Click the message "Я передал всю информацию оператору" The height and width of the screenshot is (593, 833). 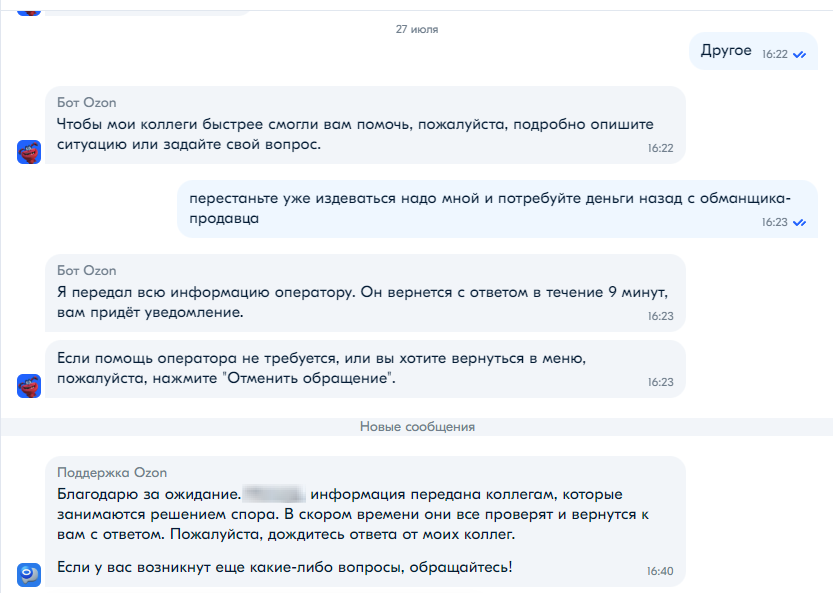(x=366, y=293)
